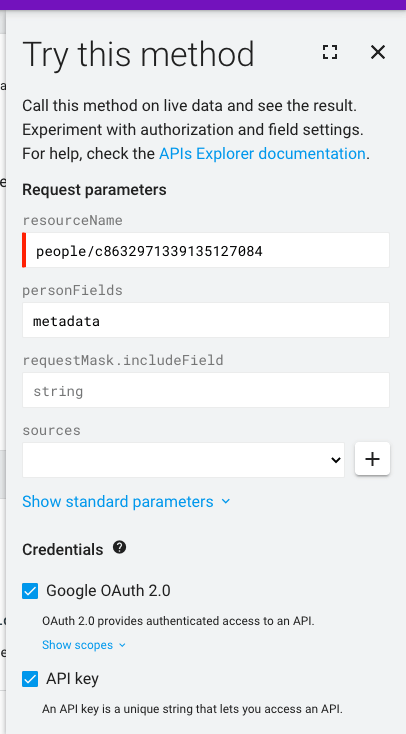406x734 pixels.
Task: Uncheck the Google OAuth 2.0 checkbox
Action: pos(30,591)
